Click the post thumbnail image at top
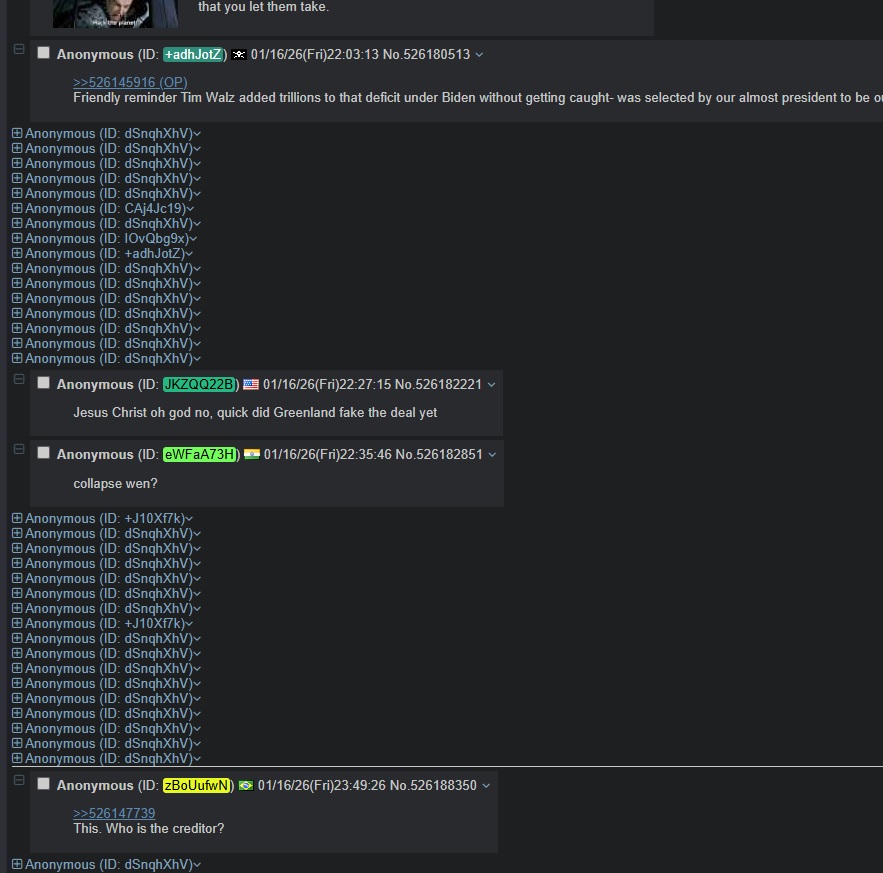883x873 pixels. point(115,14)
